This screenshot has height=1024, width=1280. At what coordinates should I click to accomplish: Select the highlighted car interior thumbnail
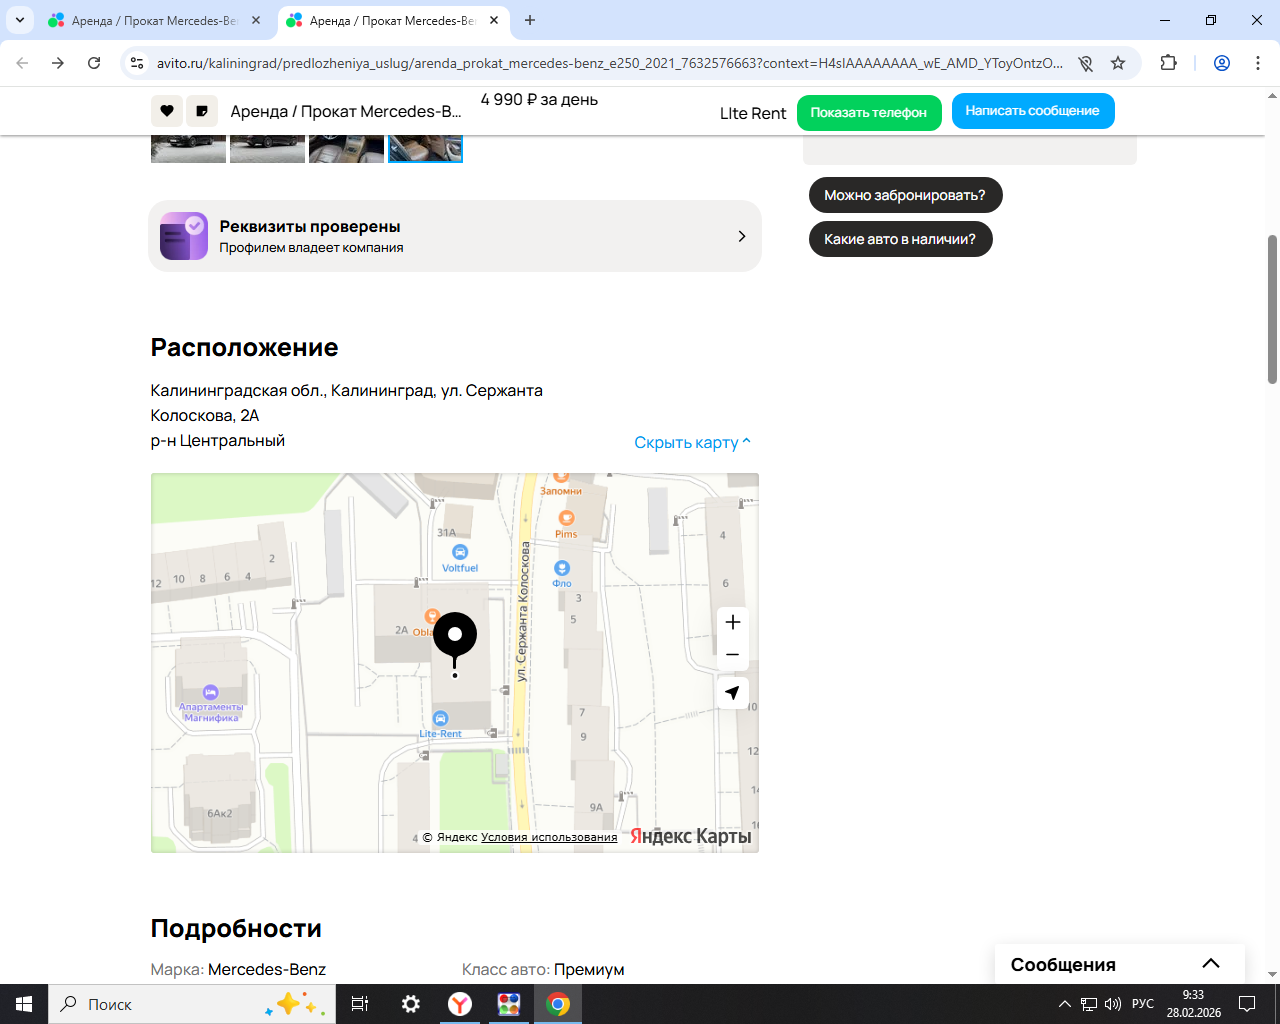pos(425,148)
